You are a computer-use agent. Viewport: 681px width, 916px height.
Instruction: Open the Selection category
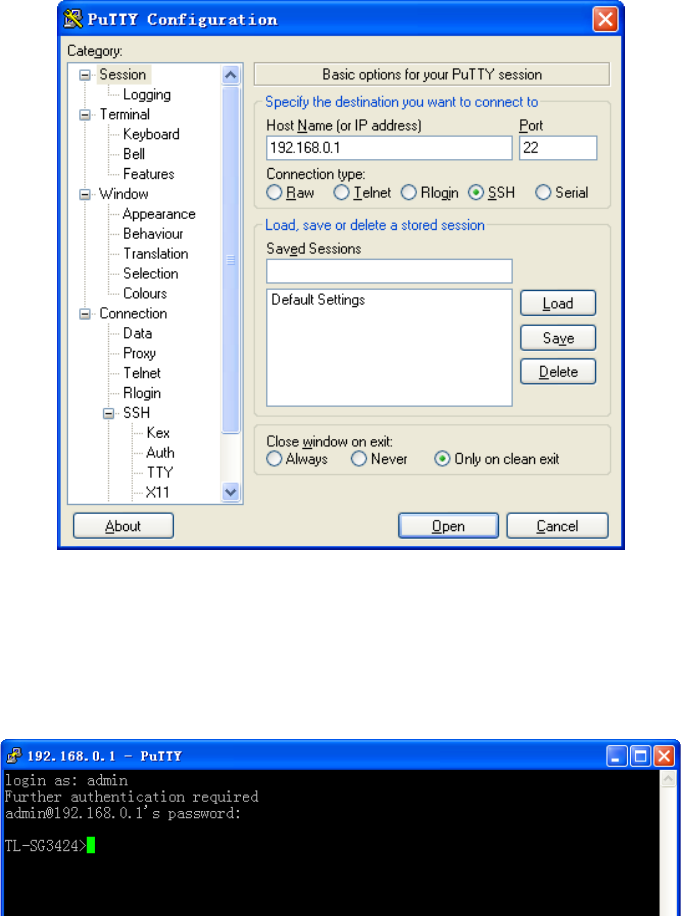(151, 273)
